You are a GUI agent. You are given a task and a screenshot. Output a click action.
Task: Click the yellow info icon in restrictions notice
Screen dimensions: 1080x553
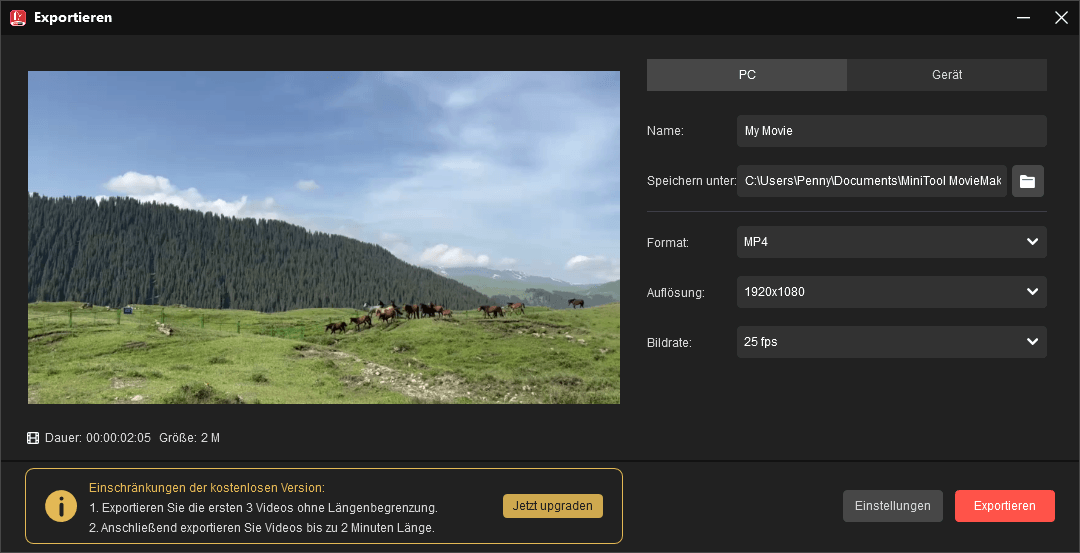[61, 506]
